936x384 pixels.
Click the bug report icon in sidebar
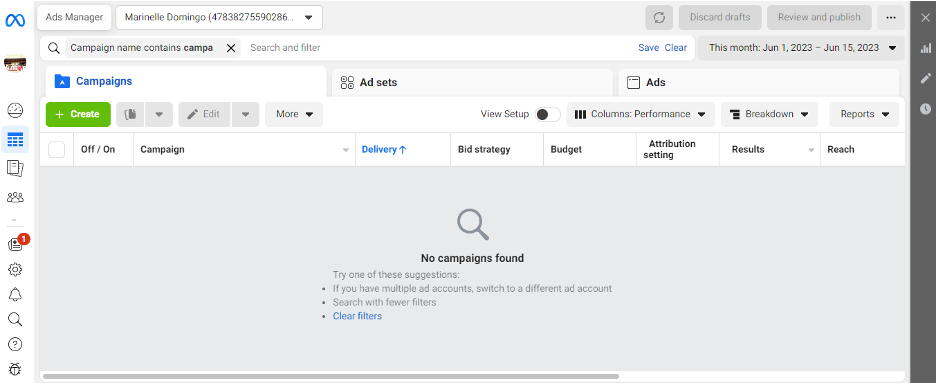point(15,369)
